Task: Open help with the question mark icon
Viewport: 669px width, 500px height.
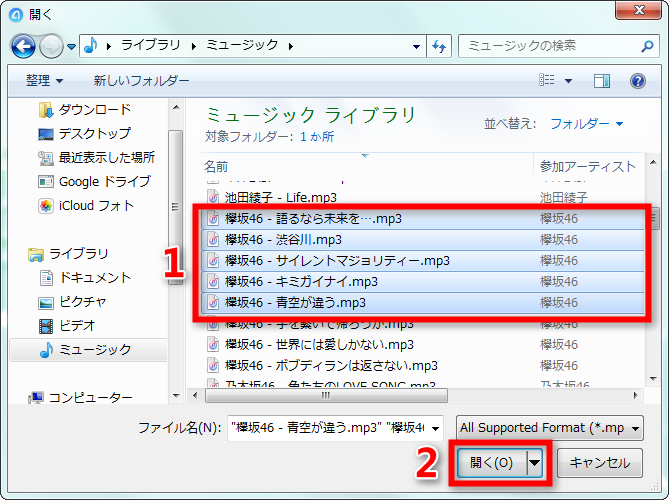Action: click(638, 81)
